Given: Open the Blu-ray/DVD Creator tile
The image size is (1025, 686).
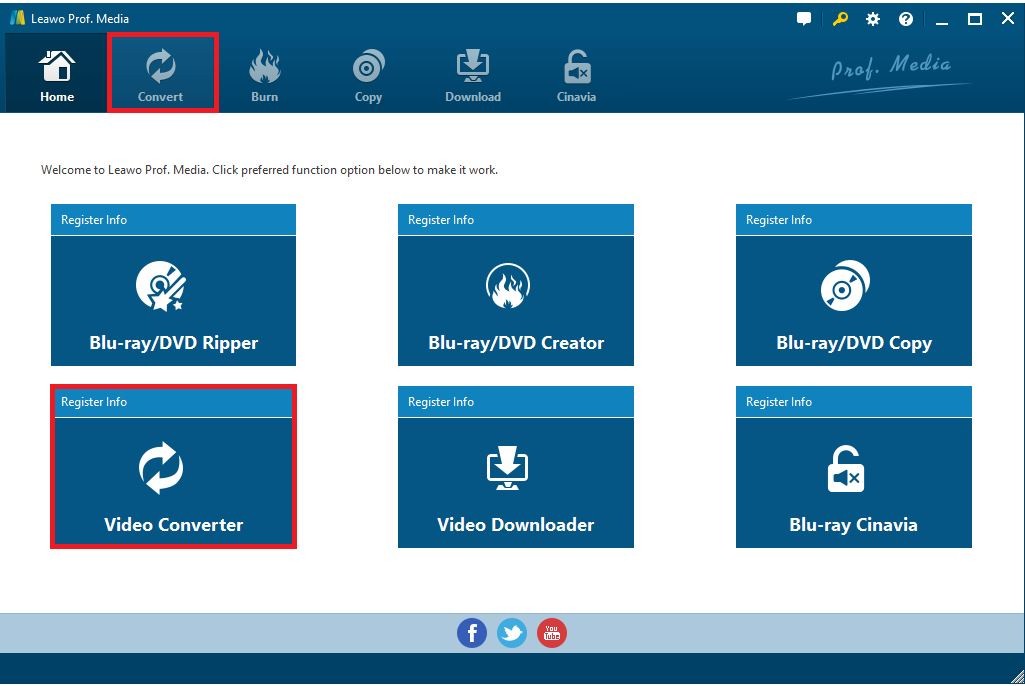Looking at the screenshot, I should tap(515, 300).
